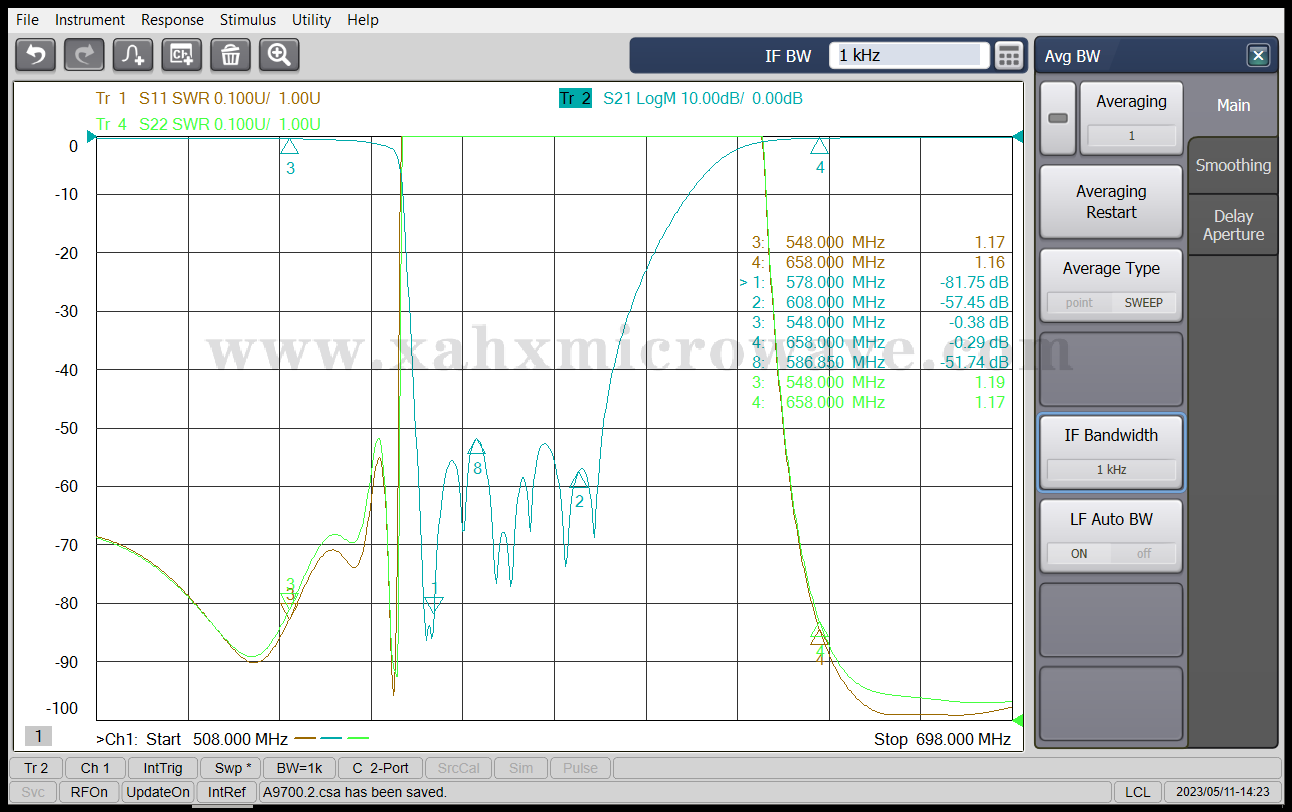The height and width of the screenshot is (812, 1292).
Task: Click the window number 1 box
Action: click(38, 736)
